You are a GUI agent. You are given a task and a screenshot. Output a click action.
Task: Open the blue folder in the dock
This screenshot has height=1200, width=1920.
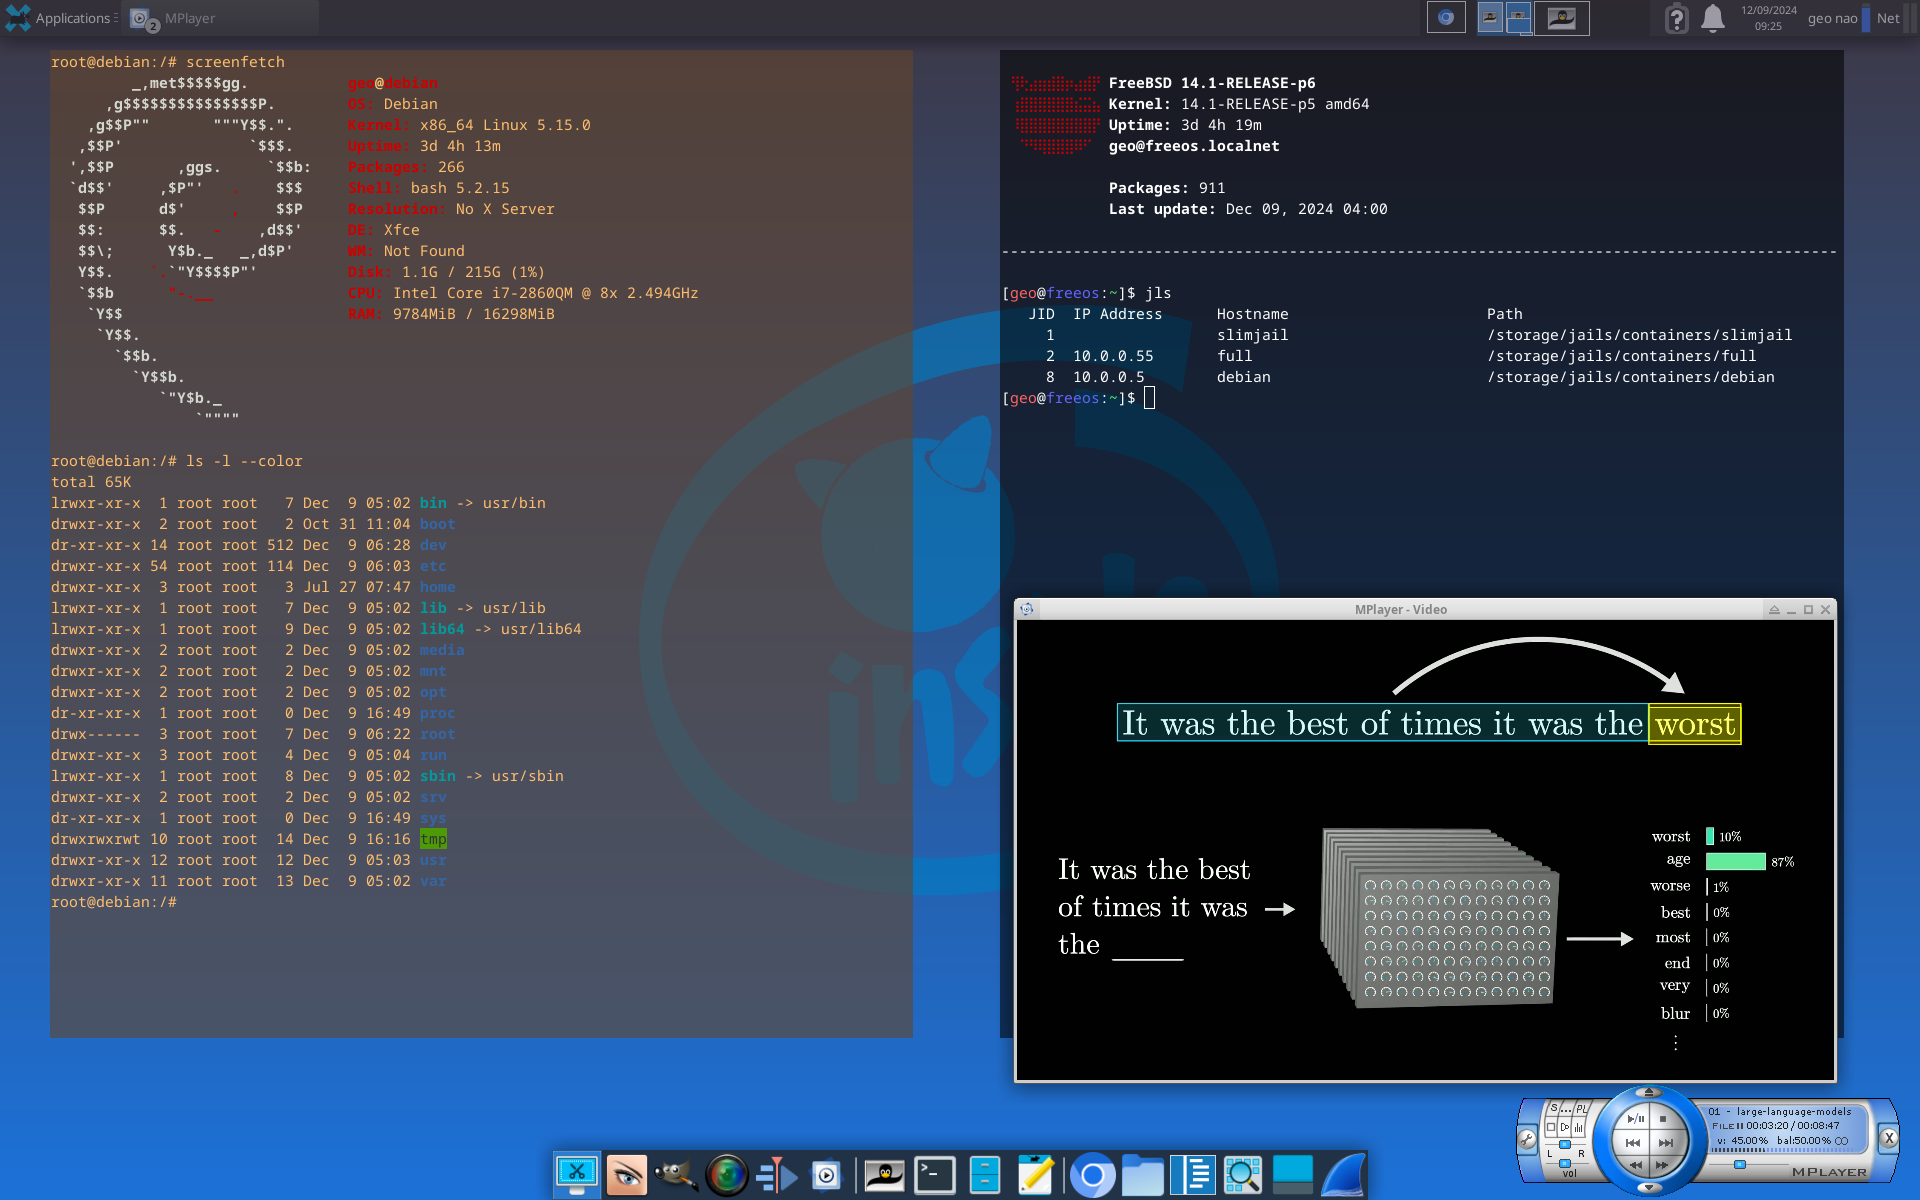(x=1142, y=1175)
